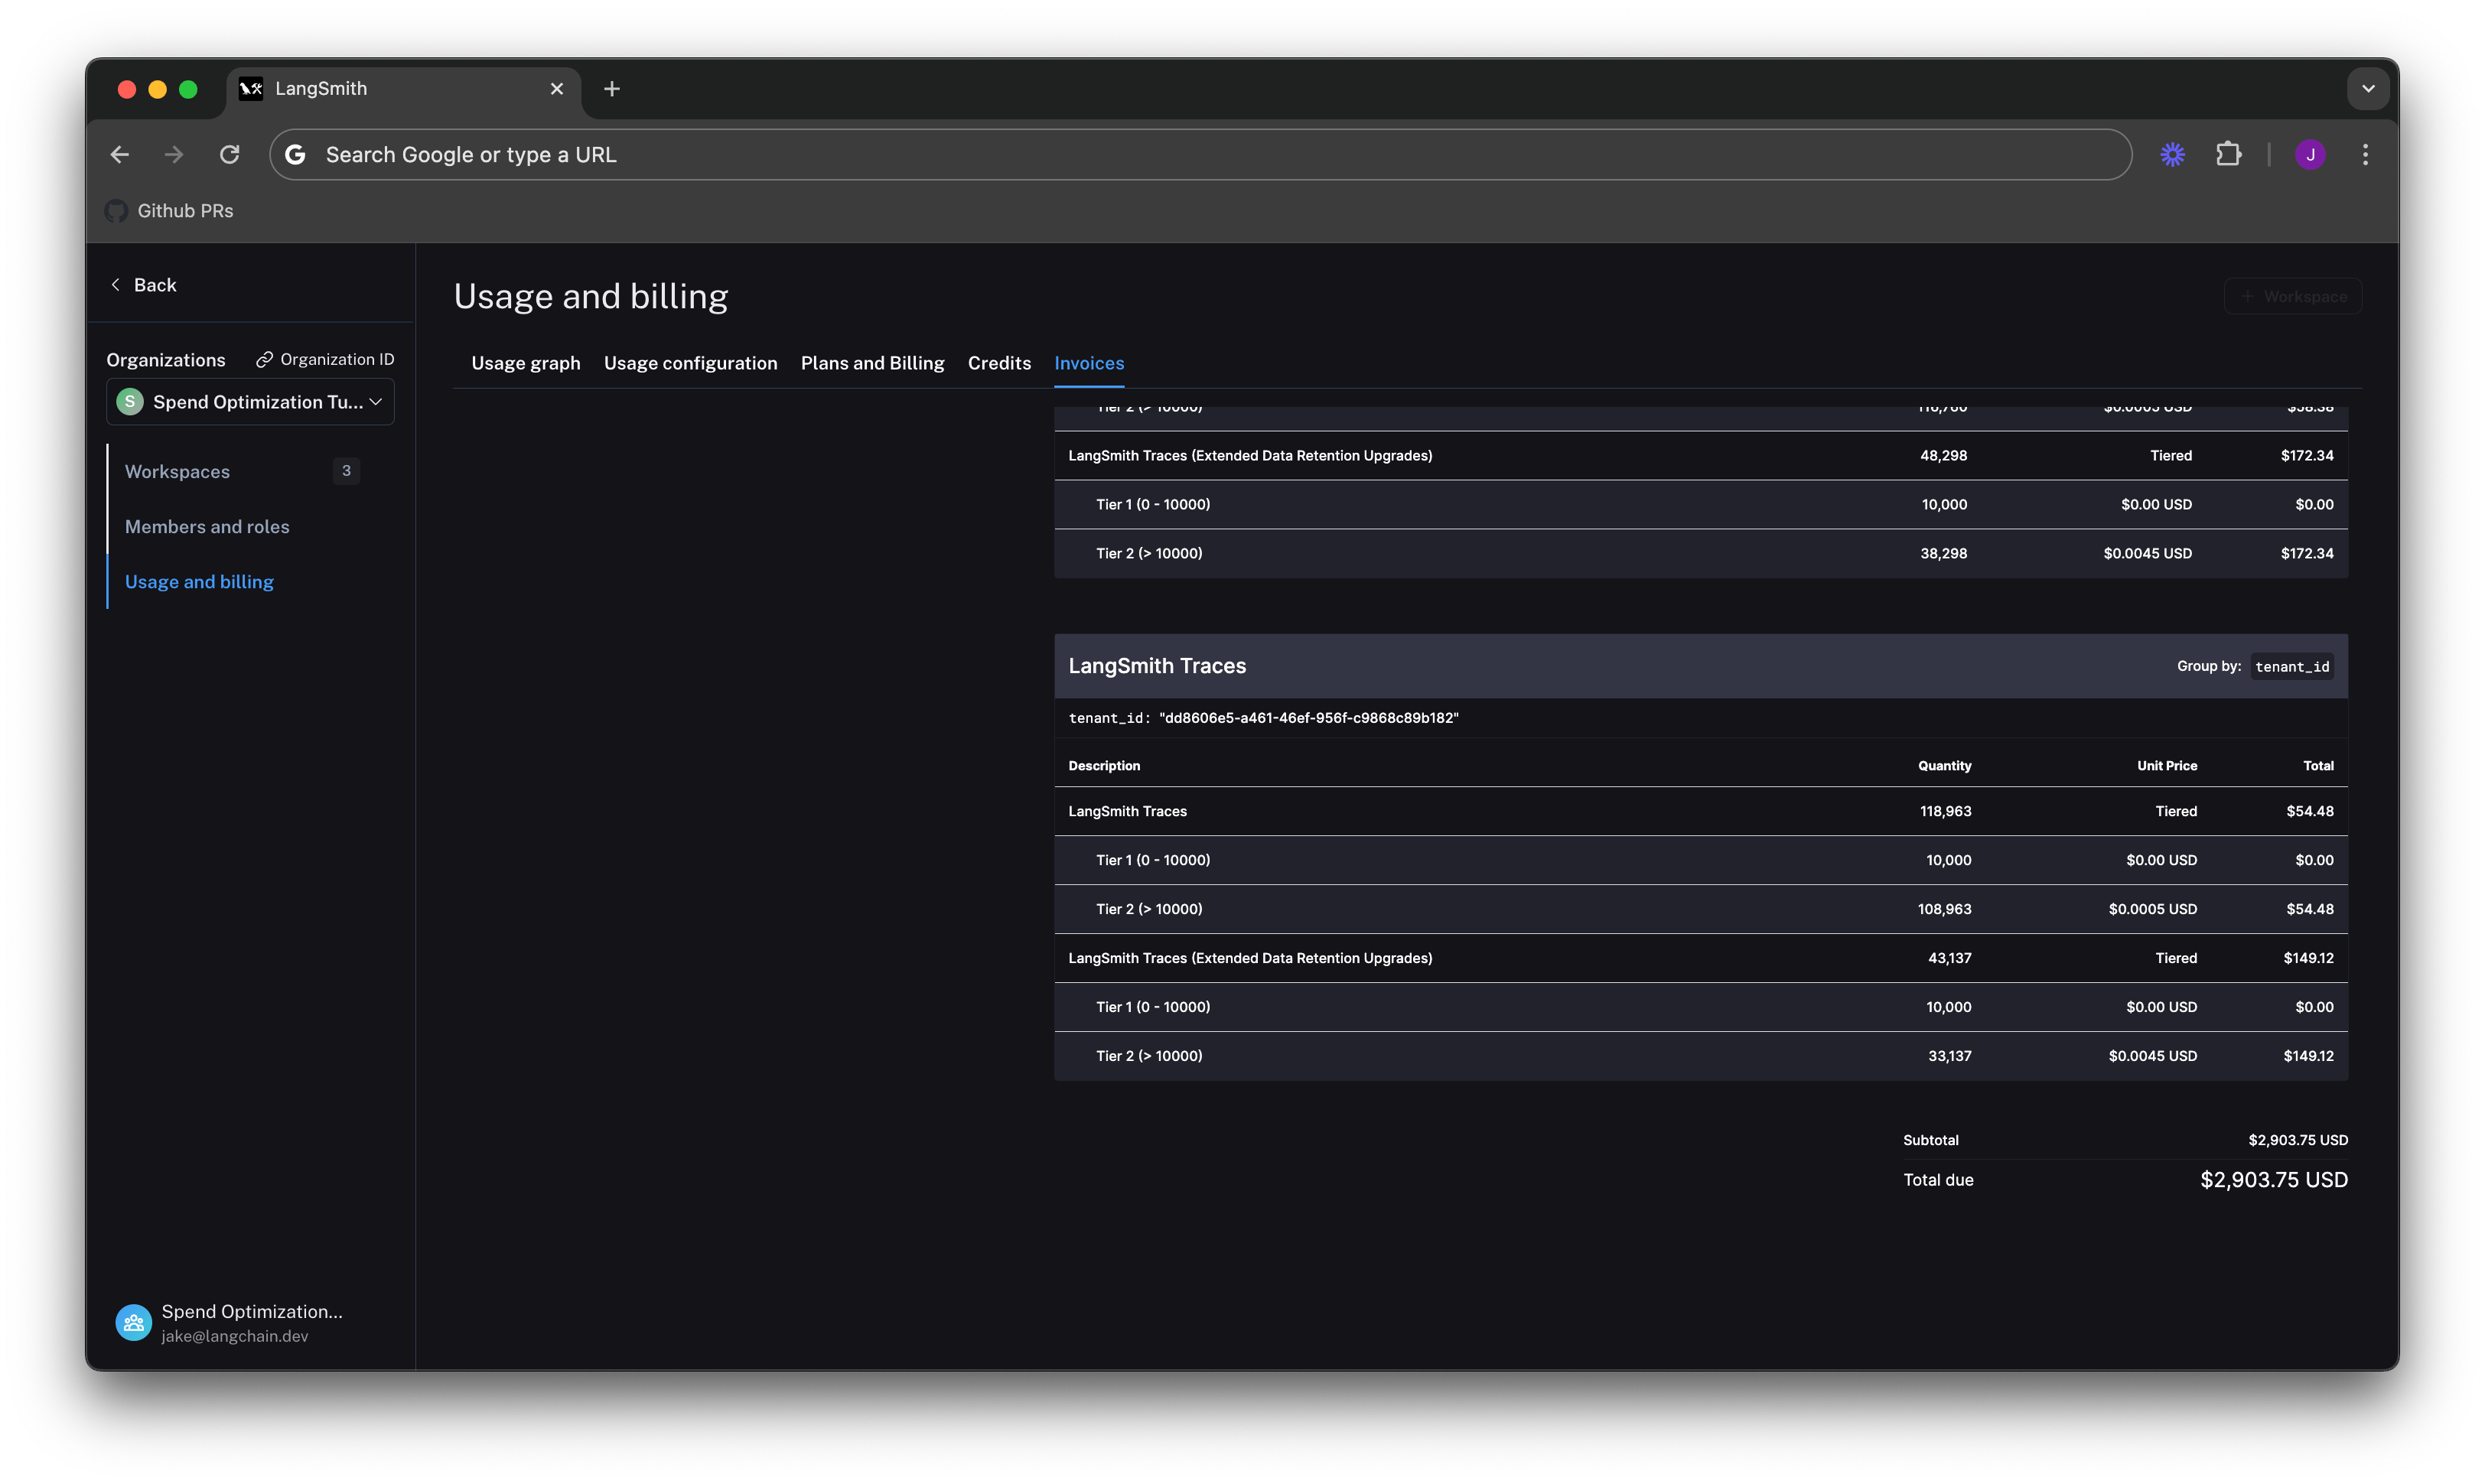Click the Total due $2,903.75 USD amount
Viewport: 2485px width, 1484px height.
(x=2273, y=1180)
